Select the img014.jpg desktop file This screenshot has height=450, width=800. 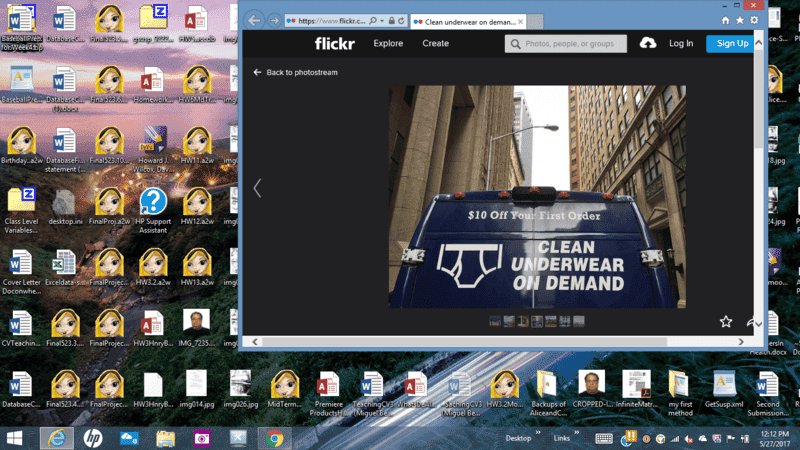coord(197,389)
